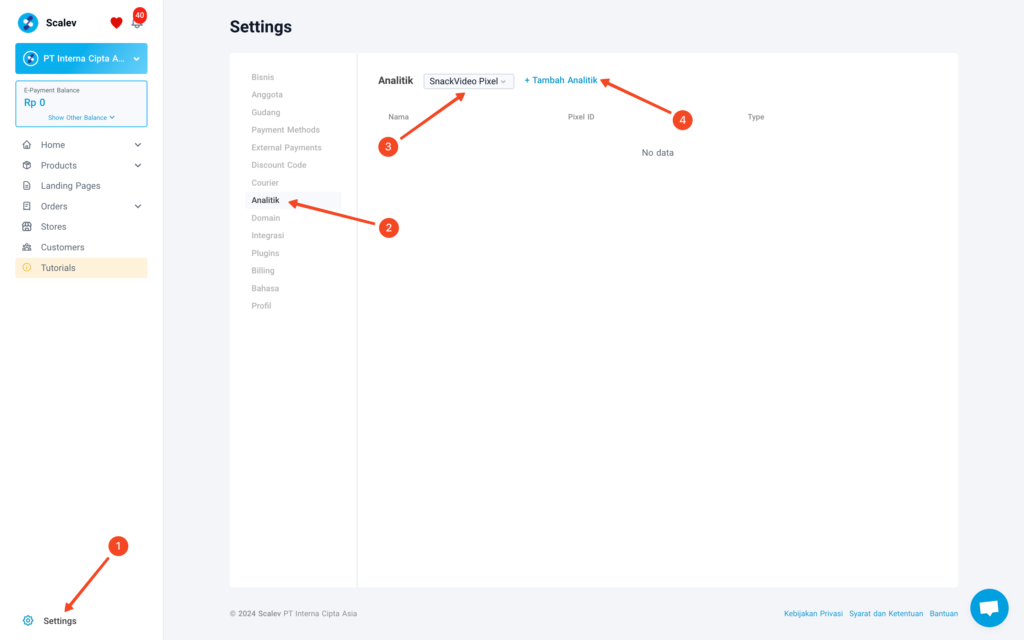The width and height of the screenshot is (1024, 640).
Task: Expand the Home menu chevron
Action: [138, 145]
